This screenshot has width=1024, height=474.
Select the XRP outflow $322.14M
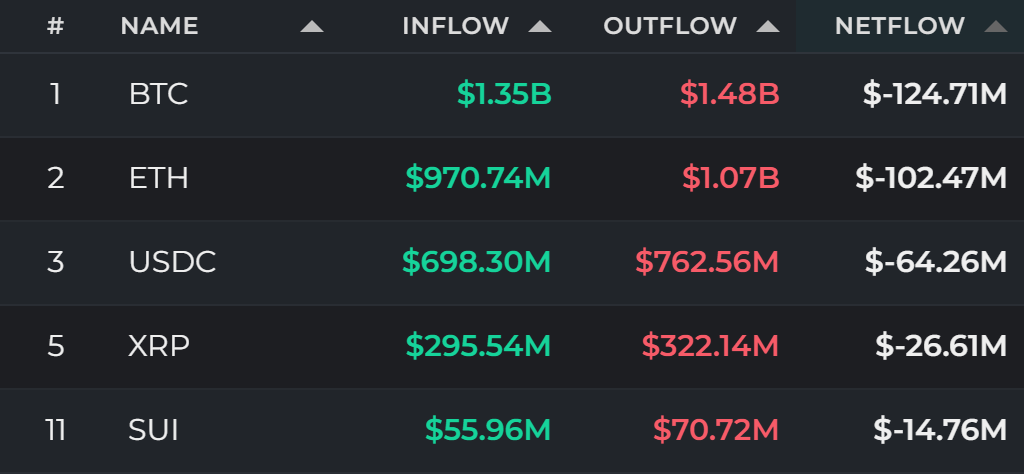point(711,346)
